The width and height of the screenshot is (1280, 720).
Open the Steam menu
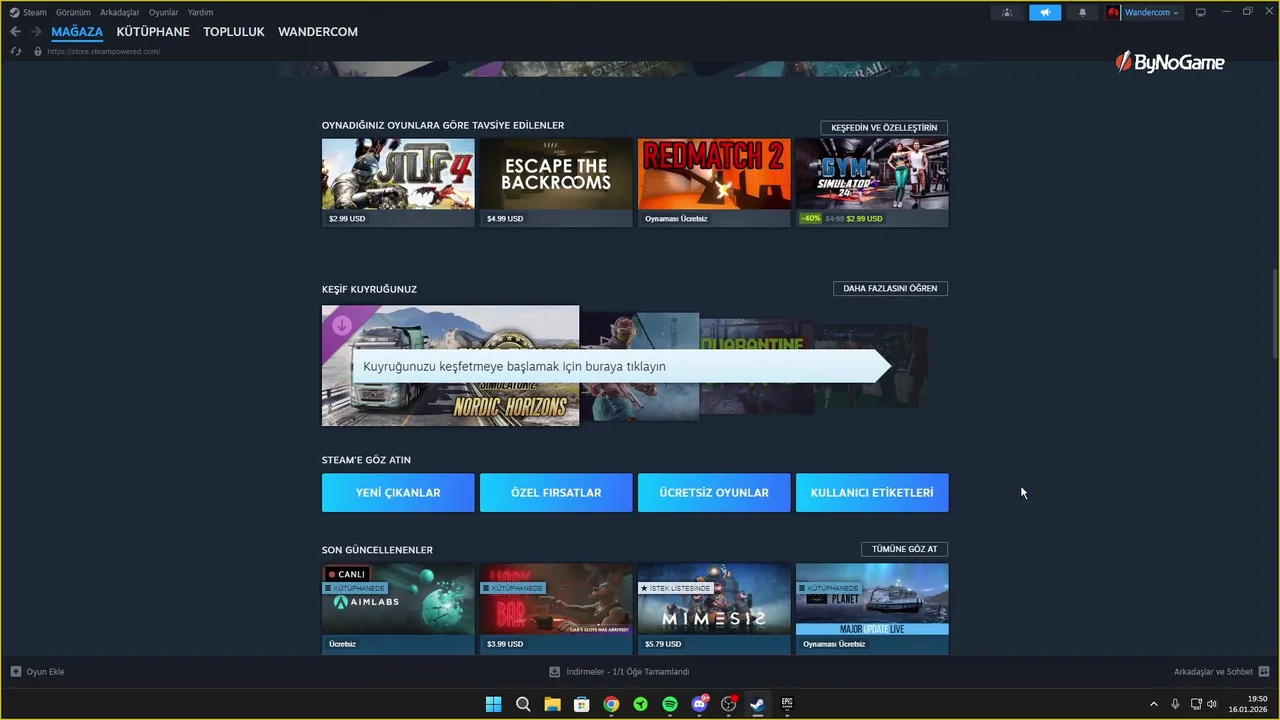35,13
